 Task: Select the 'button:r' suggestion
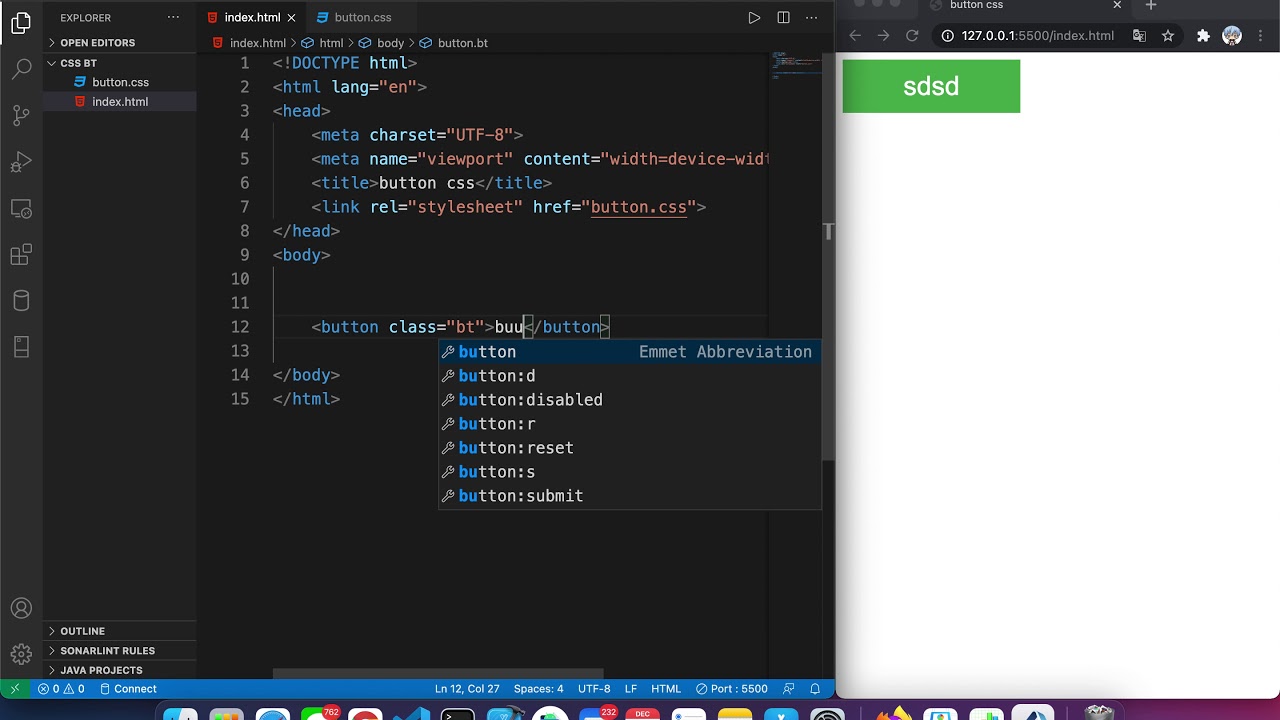tap(630, 424)
